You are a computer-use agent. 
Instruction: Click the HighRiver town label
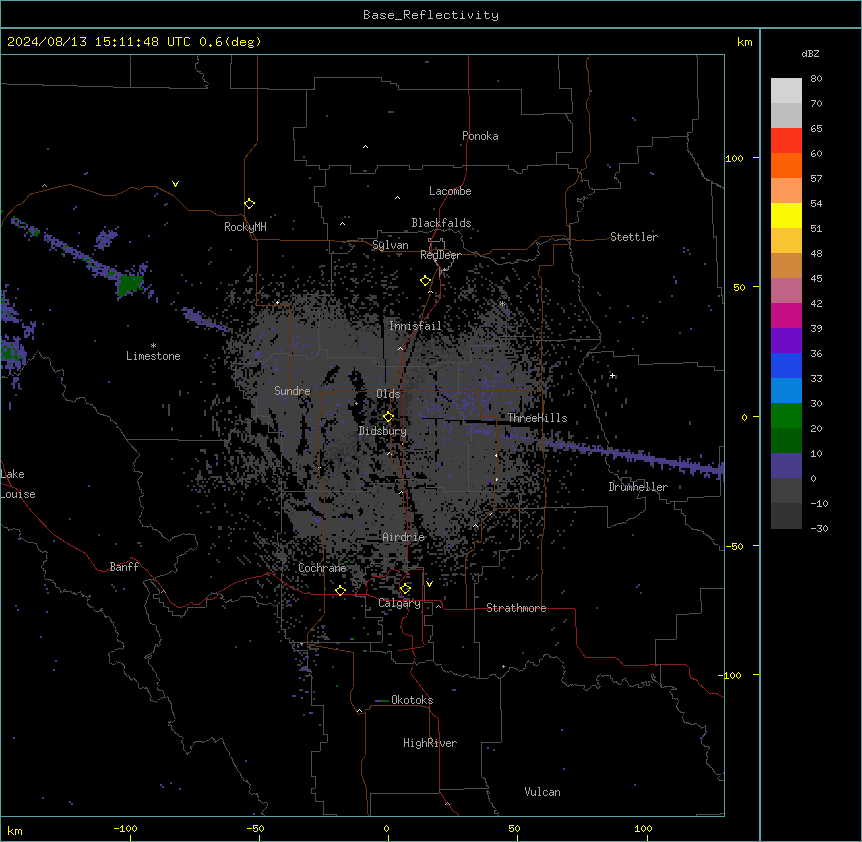pyautogui.click(x=430, y=743)
